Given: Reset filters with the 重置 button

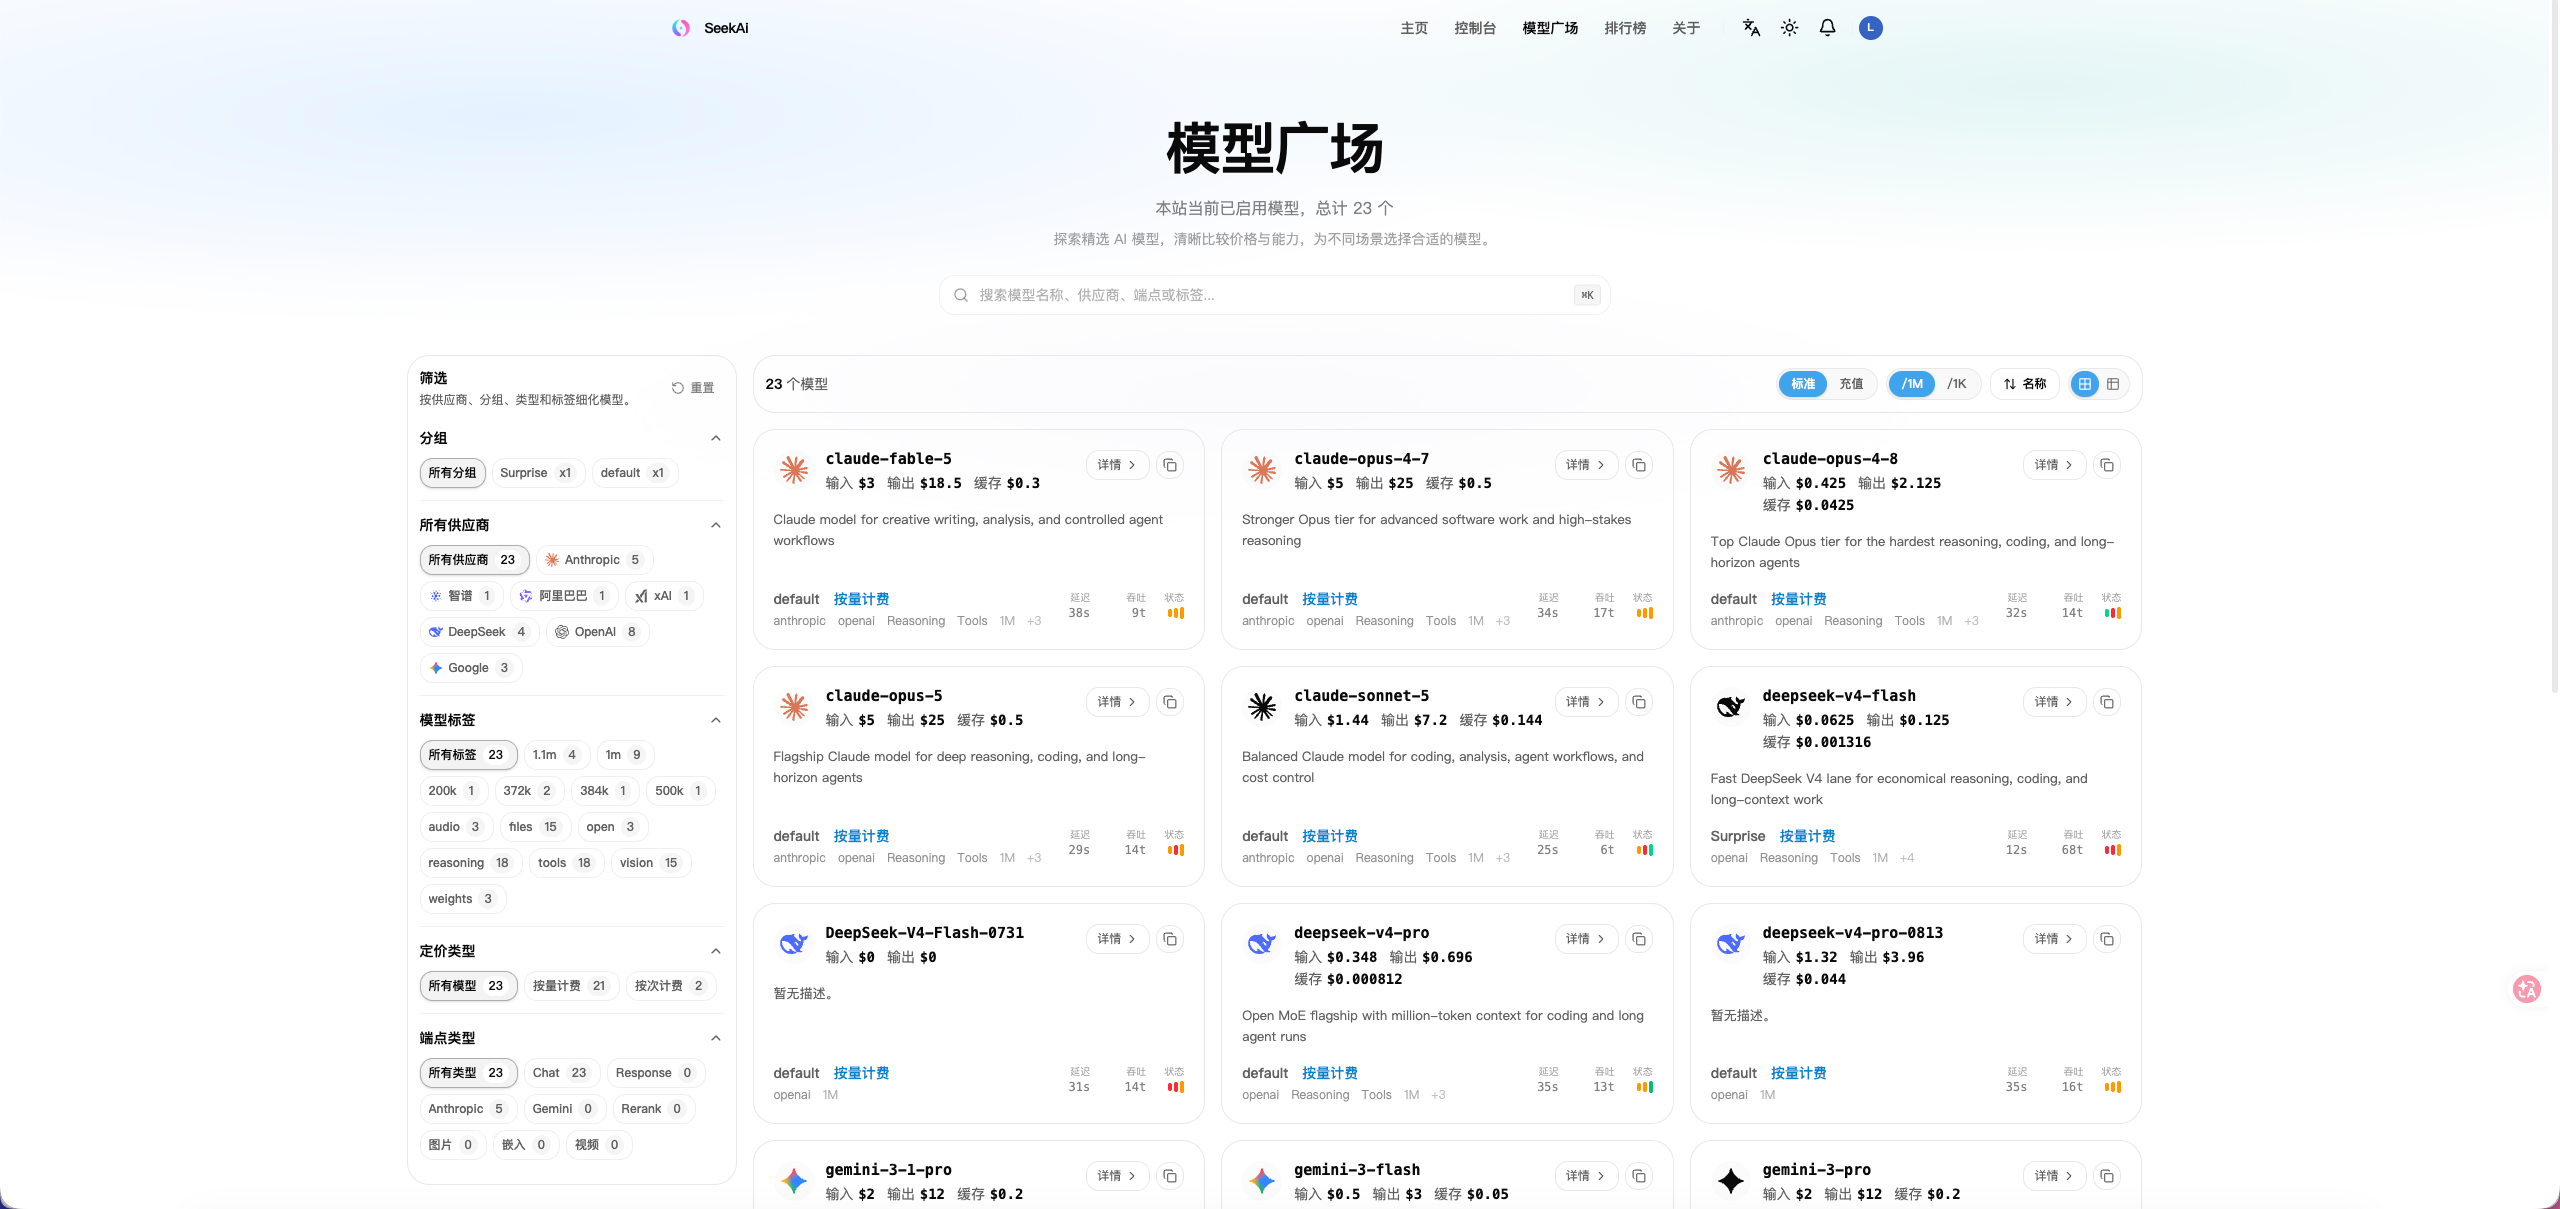Looking at the screenshot, I should (693, 388).
